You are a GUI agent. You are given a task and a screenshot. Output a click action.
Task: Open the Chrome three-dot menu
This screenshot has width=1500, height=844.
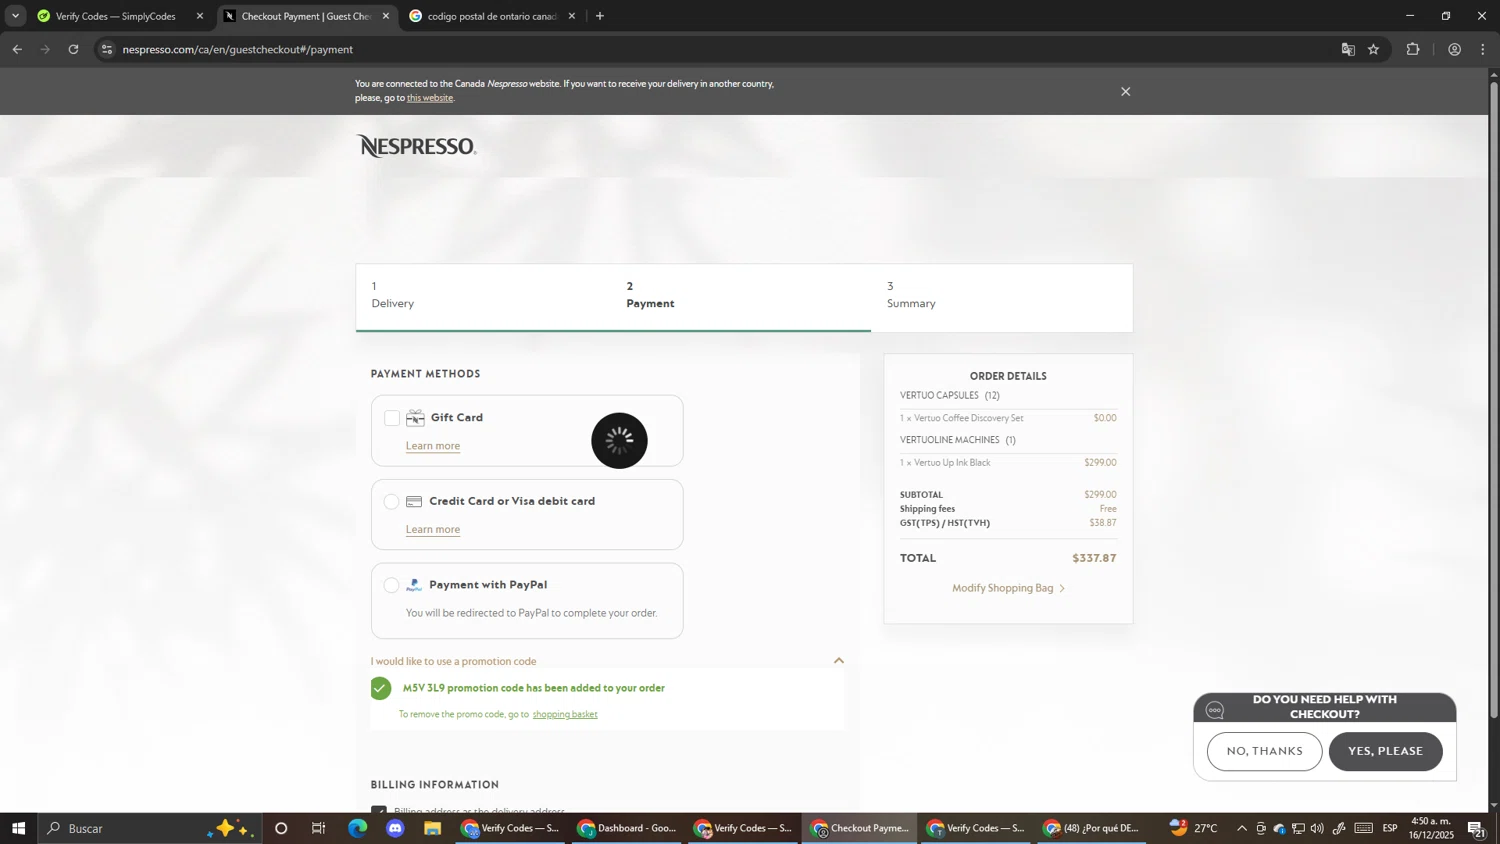pyautogui.click(x=1483, y=49)
